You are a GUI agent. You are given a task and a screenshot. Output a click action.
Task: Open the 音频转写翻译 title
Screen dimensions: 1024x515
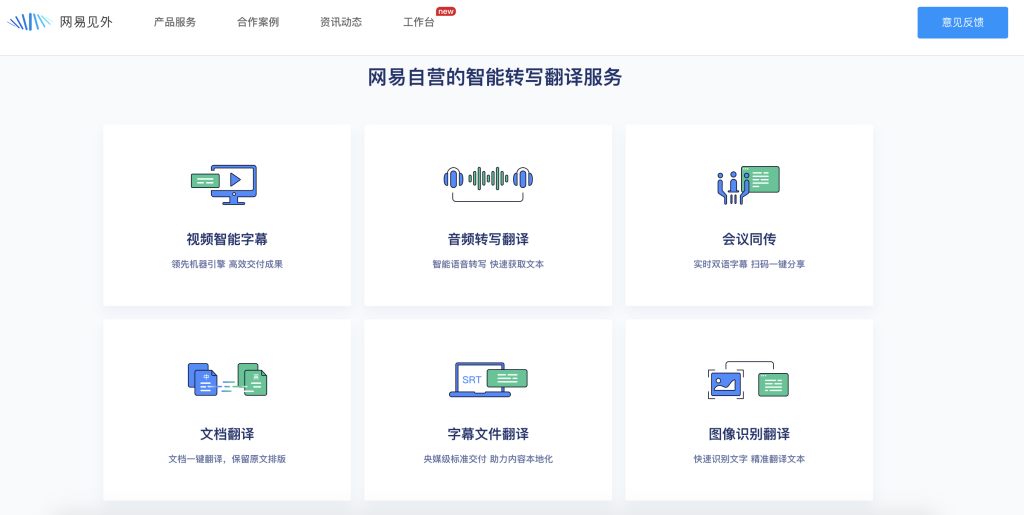pyautogui.click(x=488, y=240)
